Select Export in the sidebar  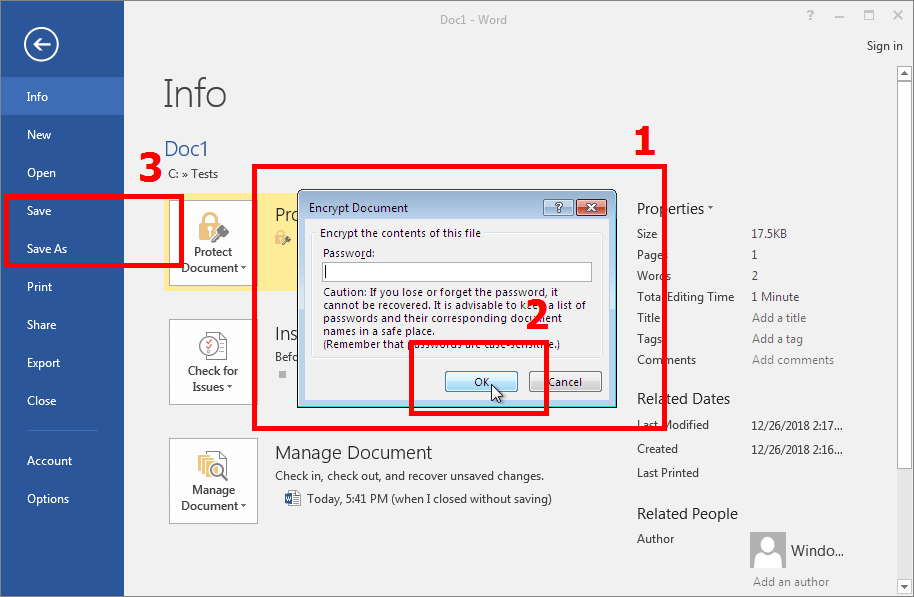pos(62,363)
